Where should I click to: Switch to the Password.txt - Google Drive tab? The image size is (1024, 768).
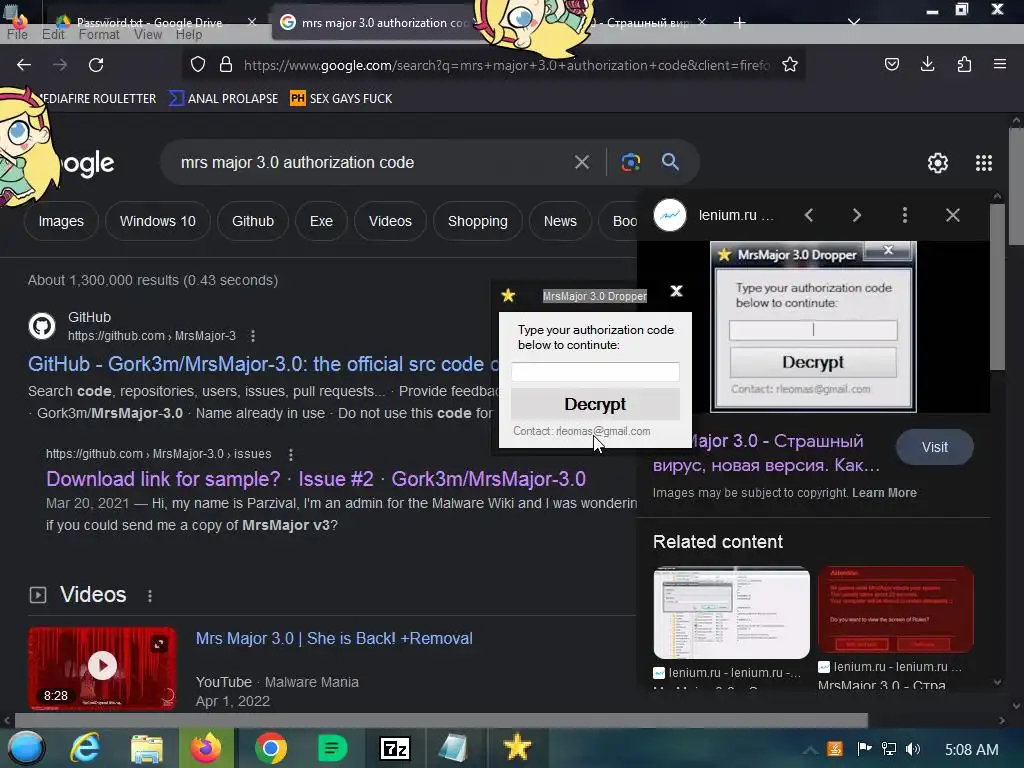pyautogui.click(x=150, y=22)
